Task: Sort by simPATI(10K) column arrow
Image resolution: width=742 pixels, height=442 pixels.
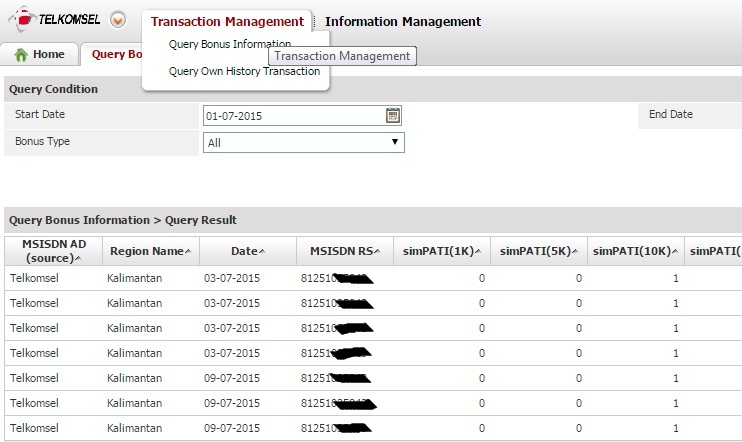Action: coord(675,251)
